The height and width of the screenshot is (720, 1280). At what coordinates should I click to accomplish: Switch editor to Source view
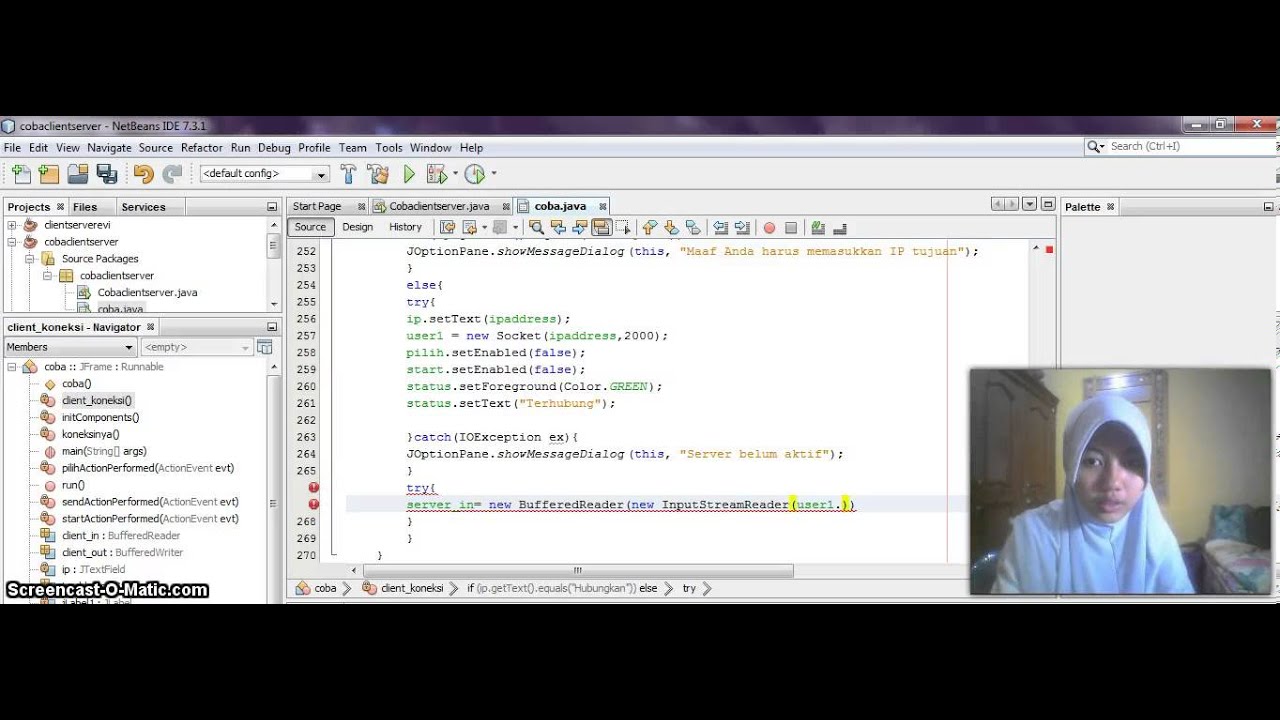[x=310, y=227]
